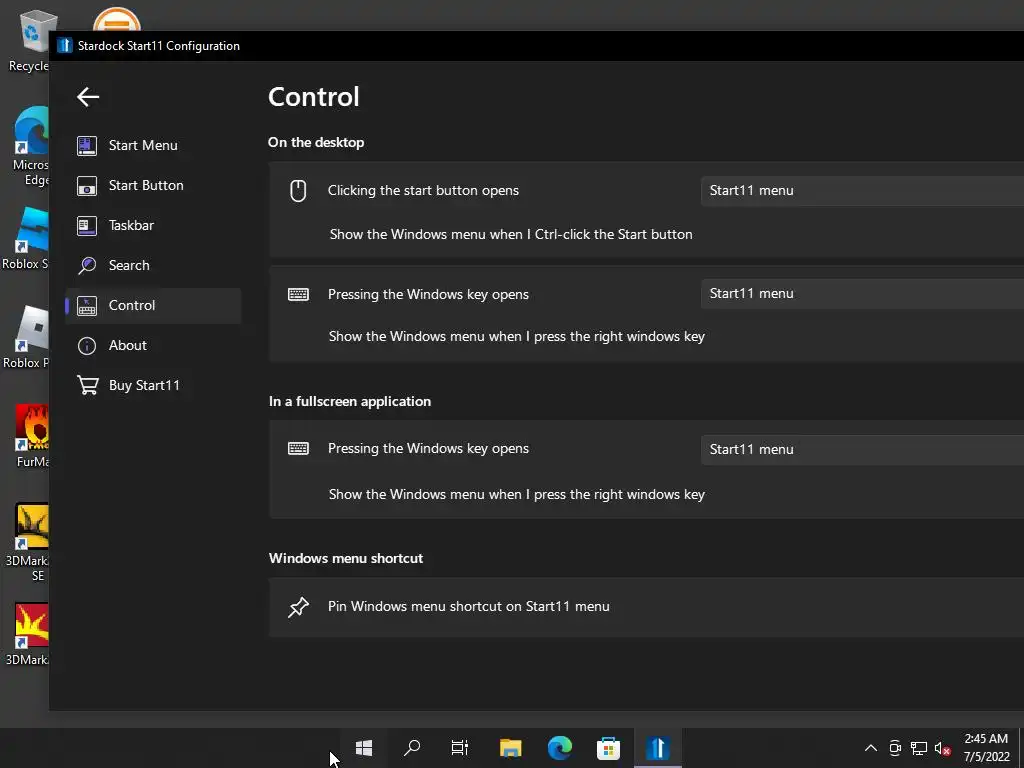
Task: Click 'Show the Windows menu when I Ctrl-click' text
Action: (511, 234)
